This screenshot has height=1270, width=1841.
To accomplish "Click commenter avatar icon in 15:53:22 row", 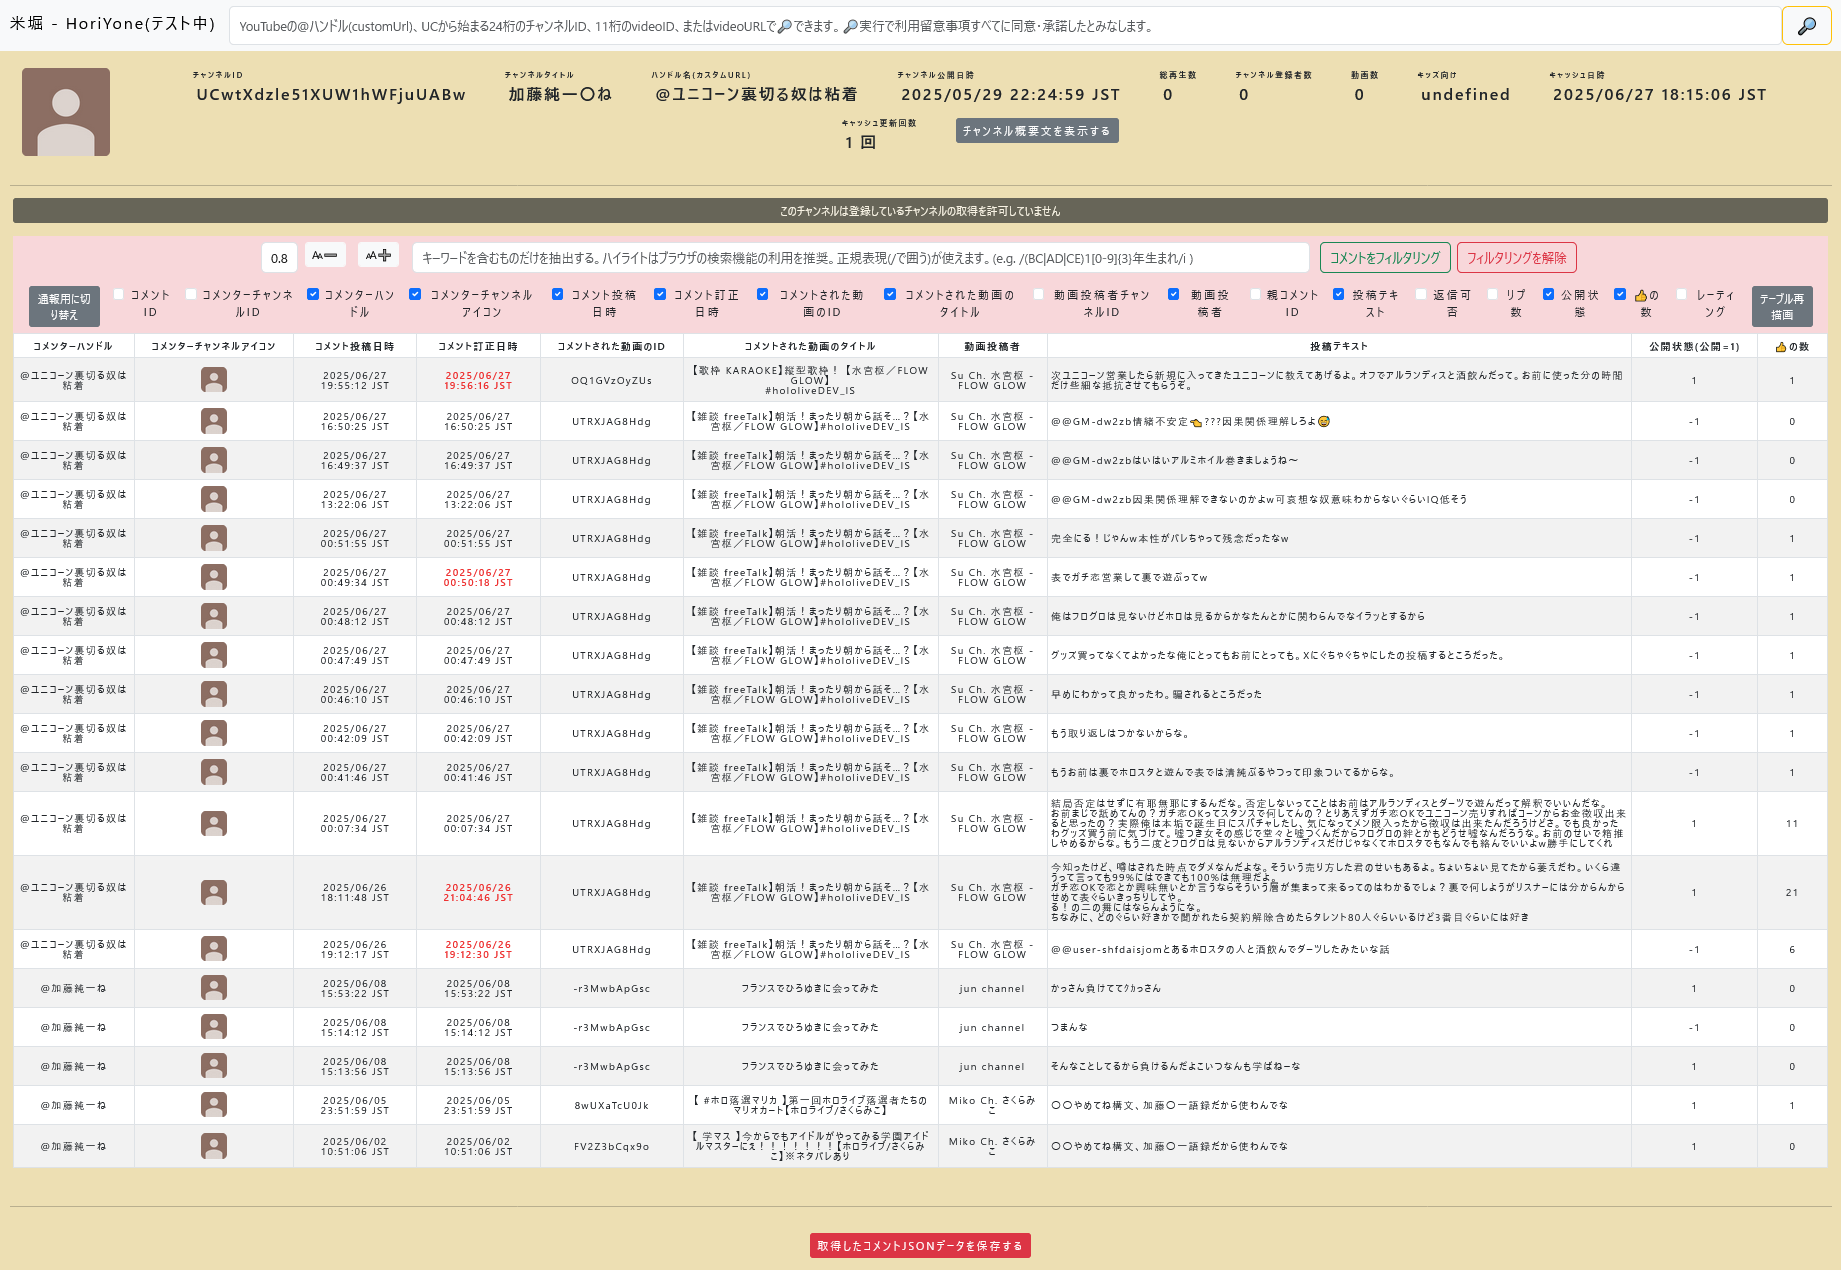I will click(x=214, y=988).
